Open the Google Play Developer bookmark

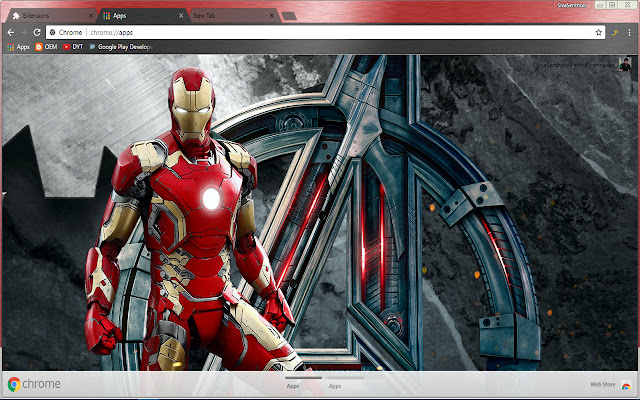click(120, 47)
